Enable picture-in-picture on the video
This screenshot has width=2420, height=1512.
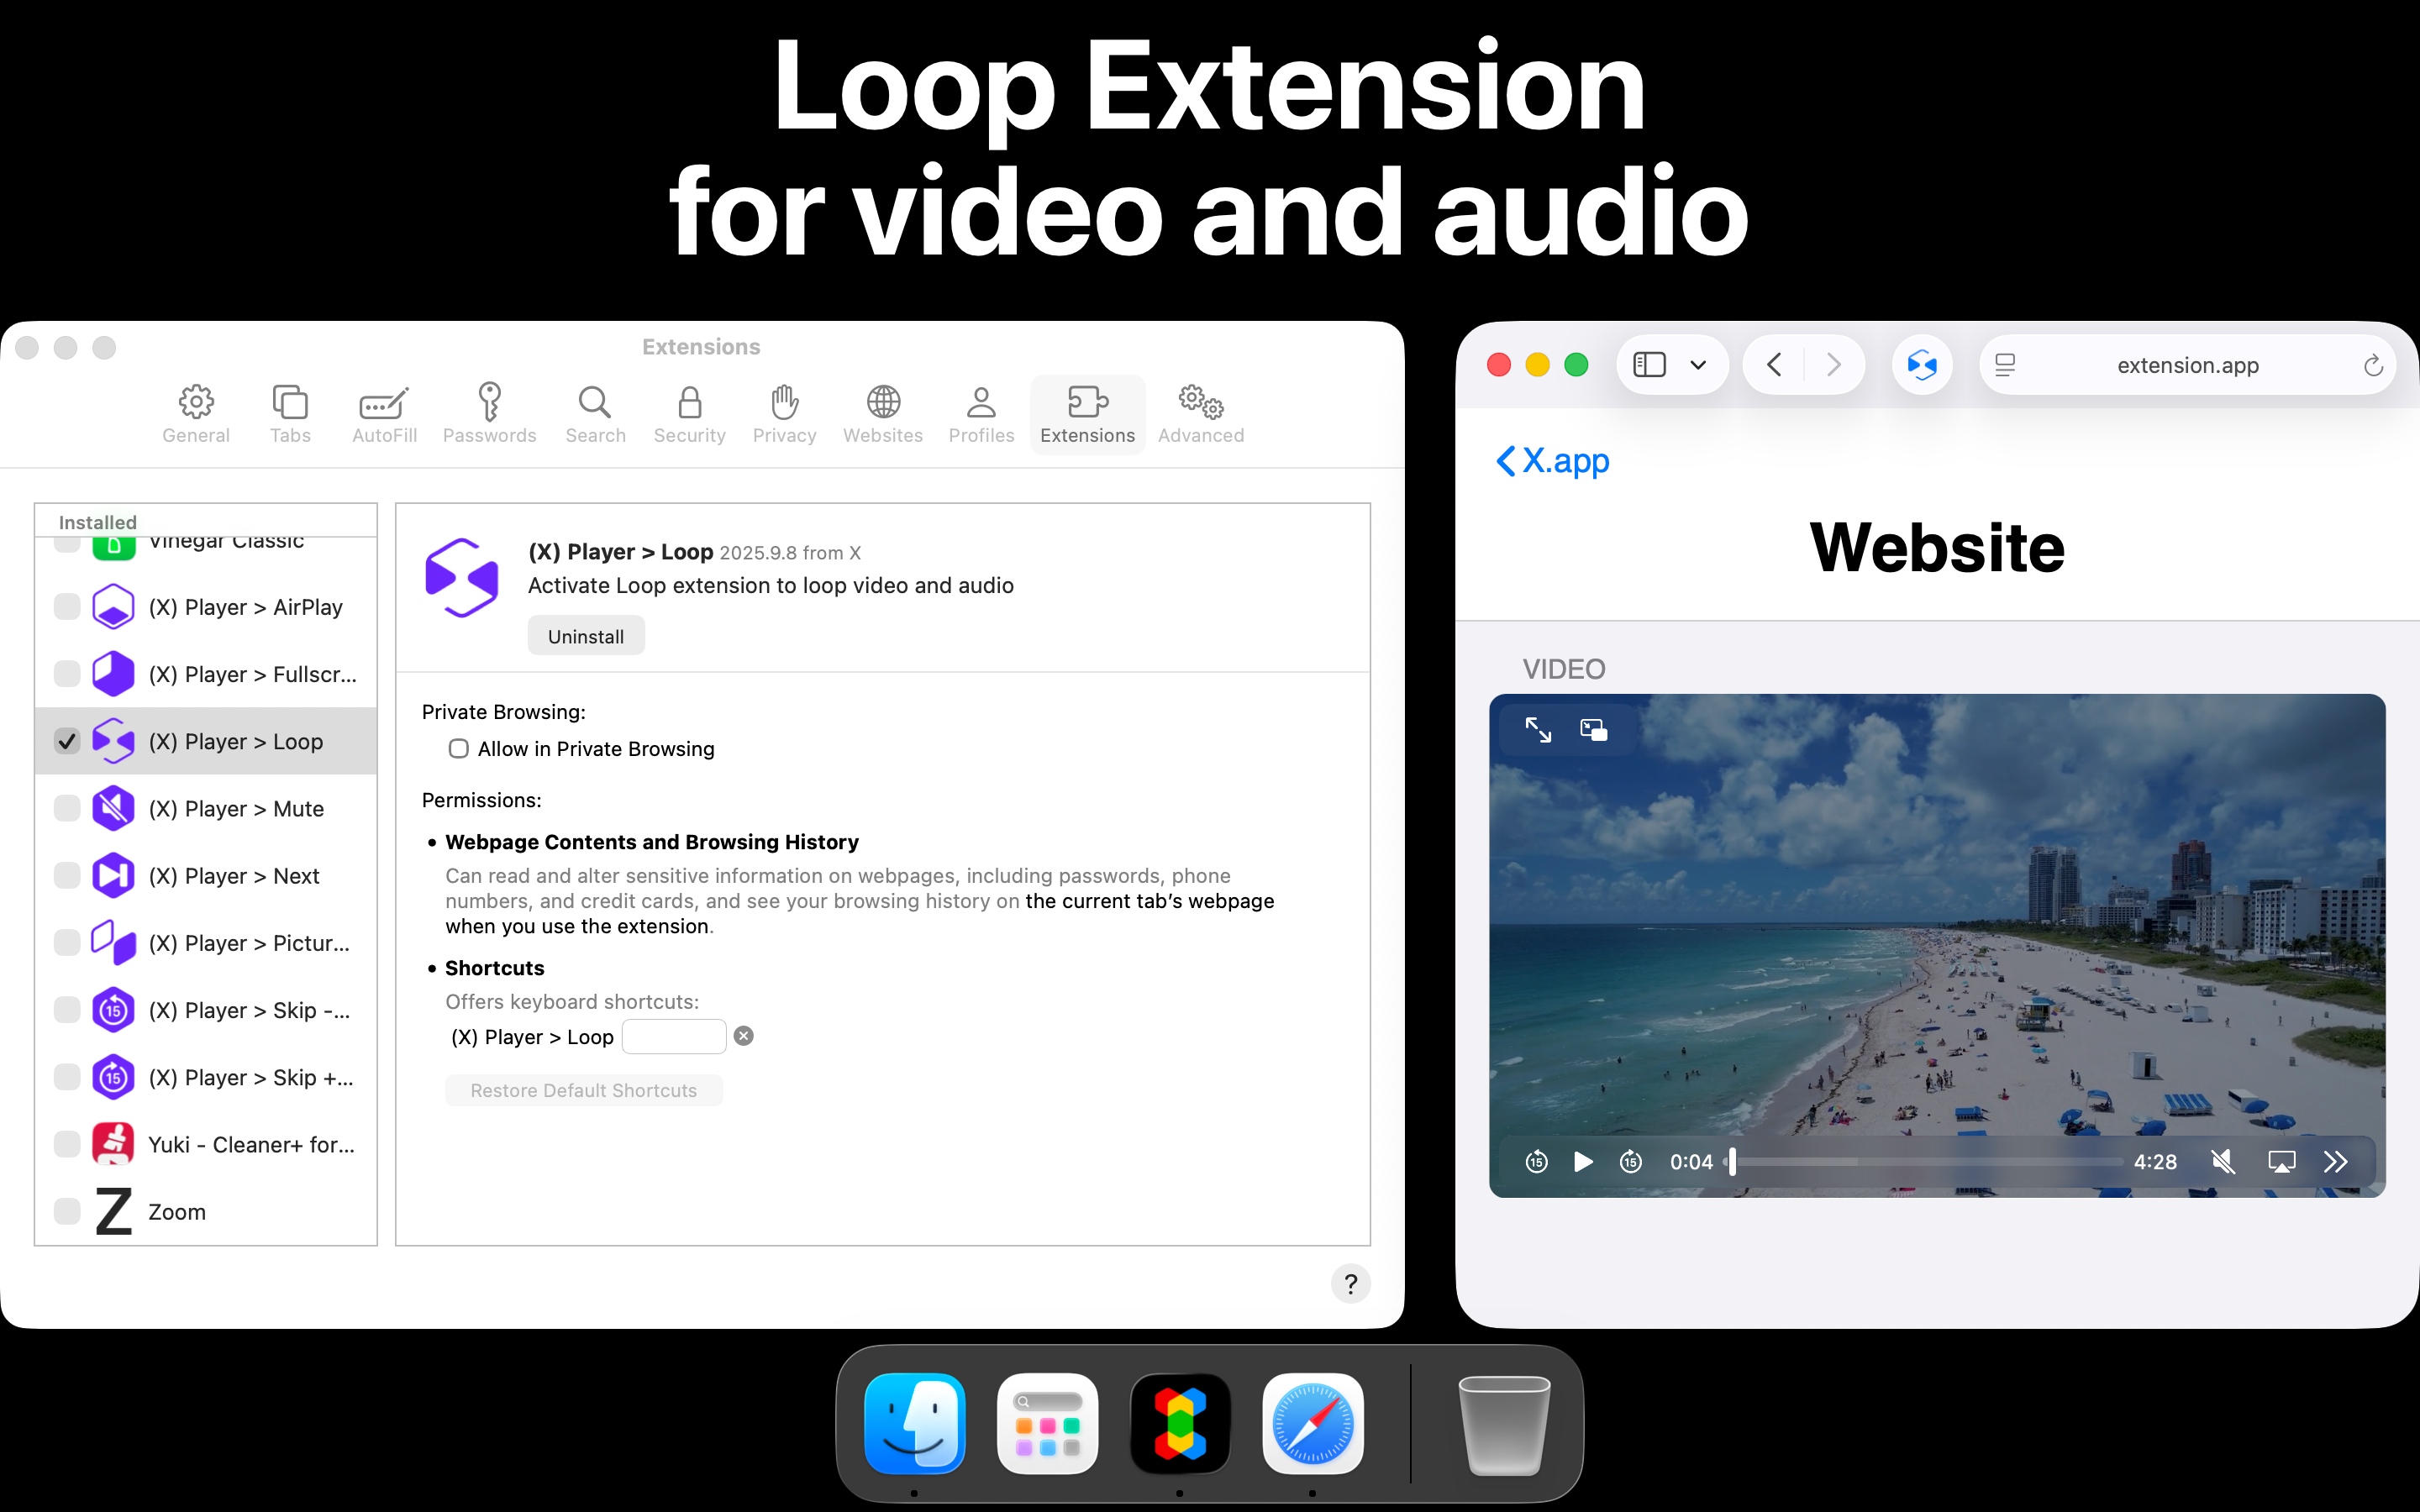(1594, 730)
